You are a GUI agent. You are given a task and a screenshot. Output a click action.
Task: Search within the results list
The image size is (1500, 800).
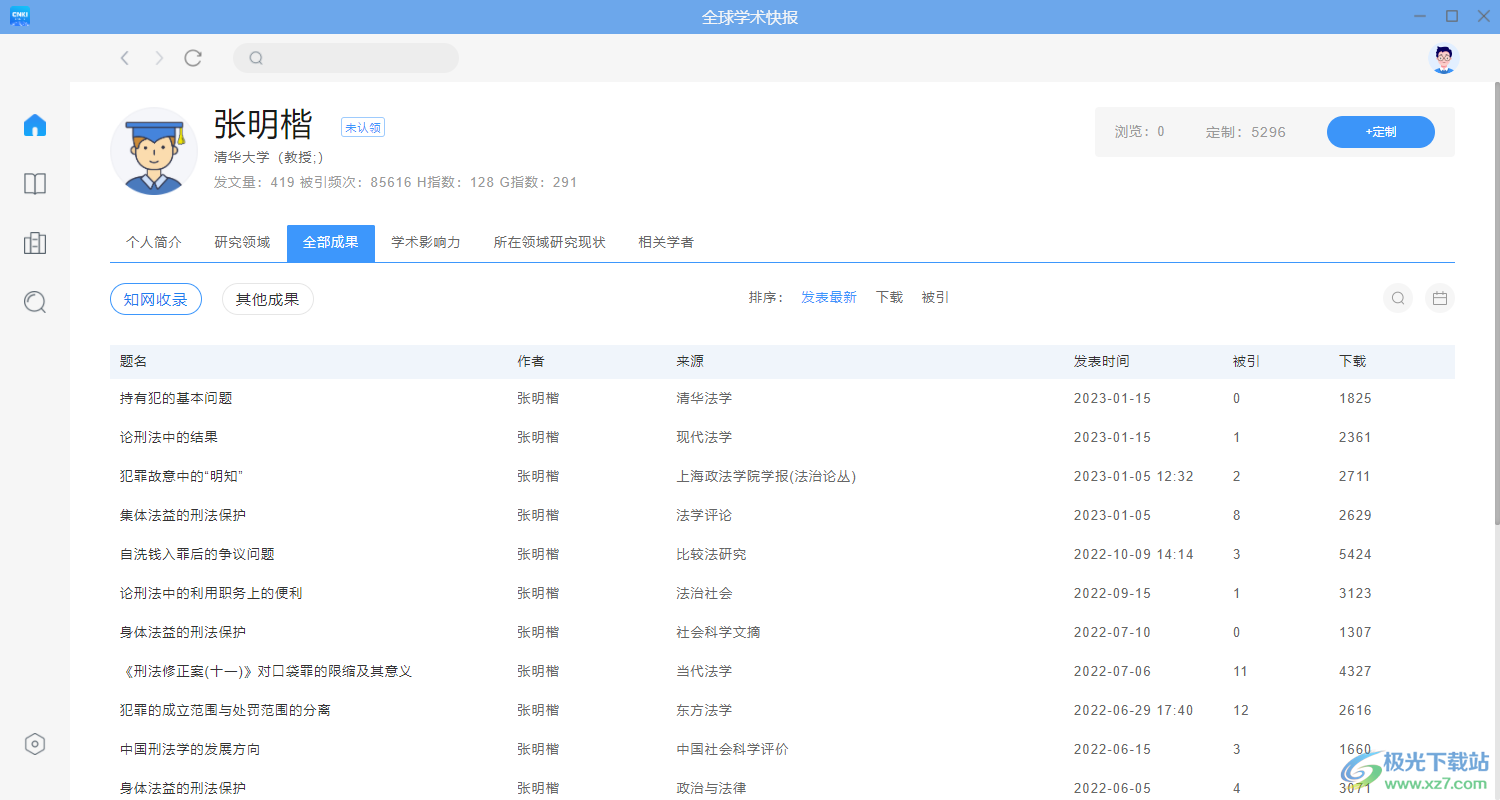pos(1397,297)
